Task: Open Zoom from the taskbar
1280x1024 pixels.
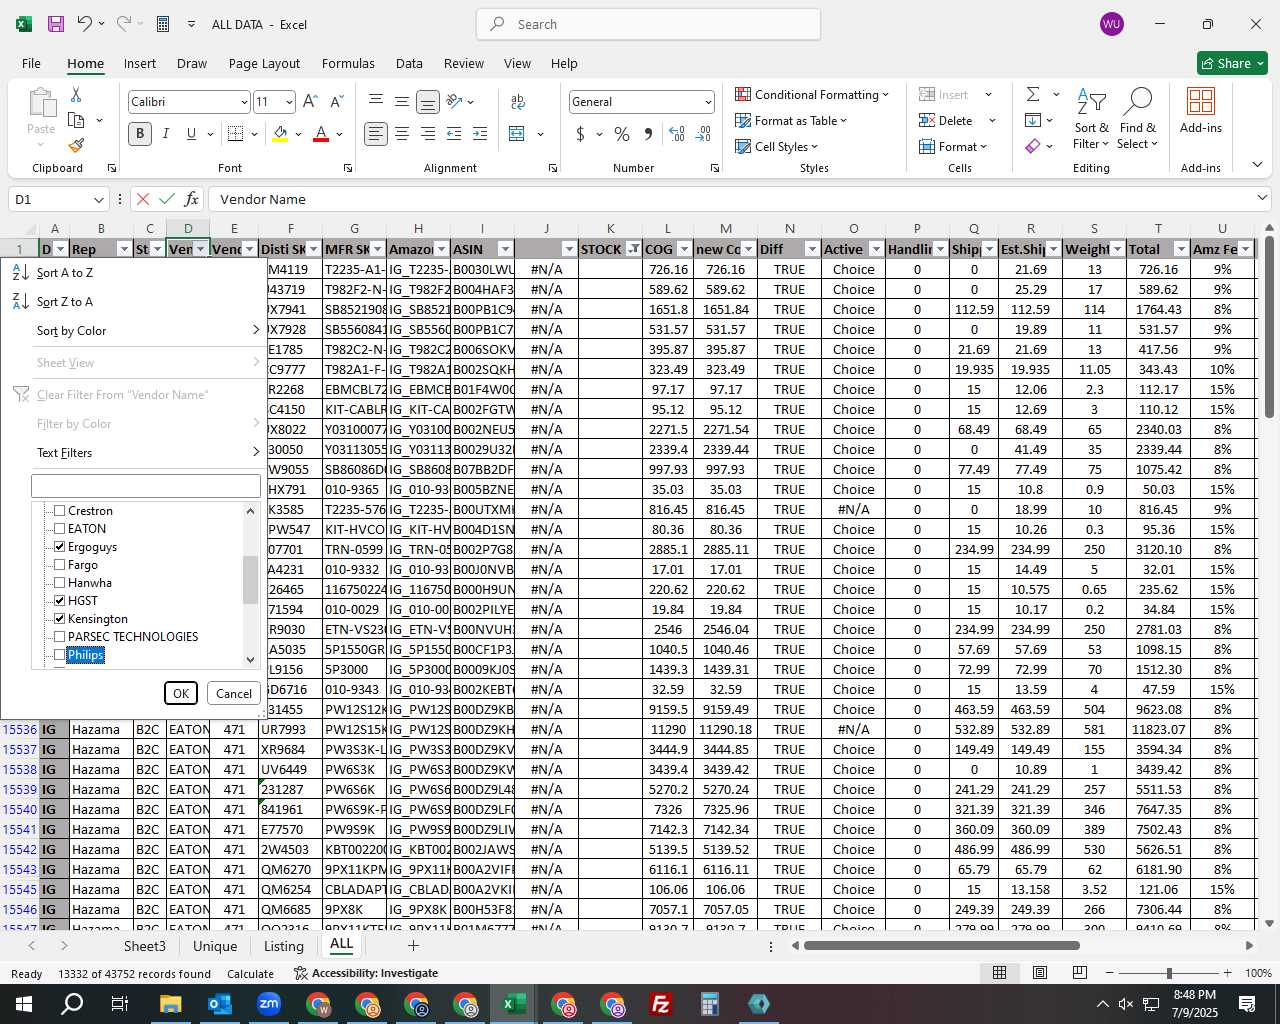Action: pyautogui.click(x=268, y=1004)
